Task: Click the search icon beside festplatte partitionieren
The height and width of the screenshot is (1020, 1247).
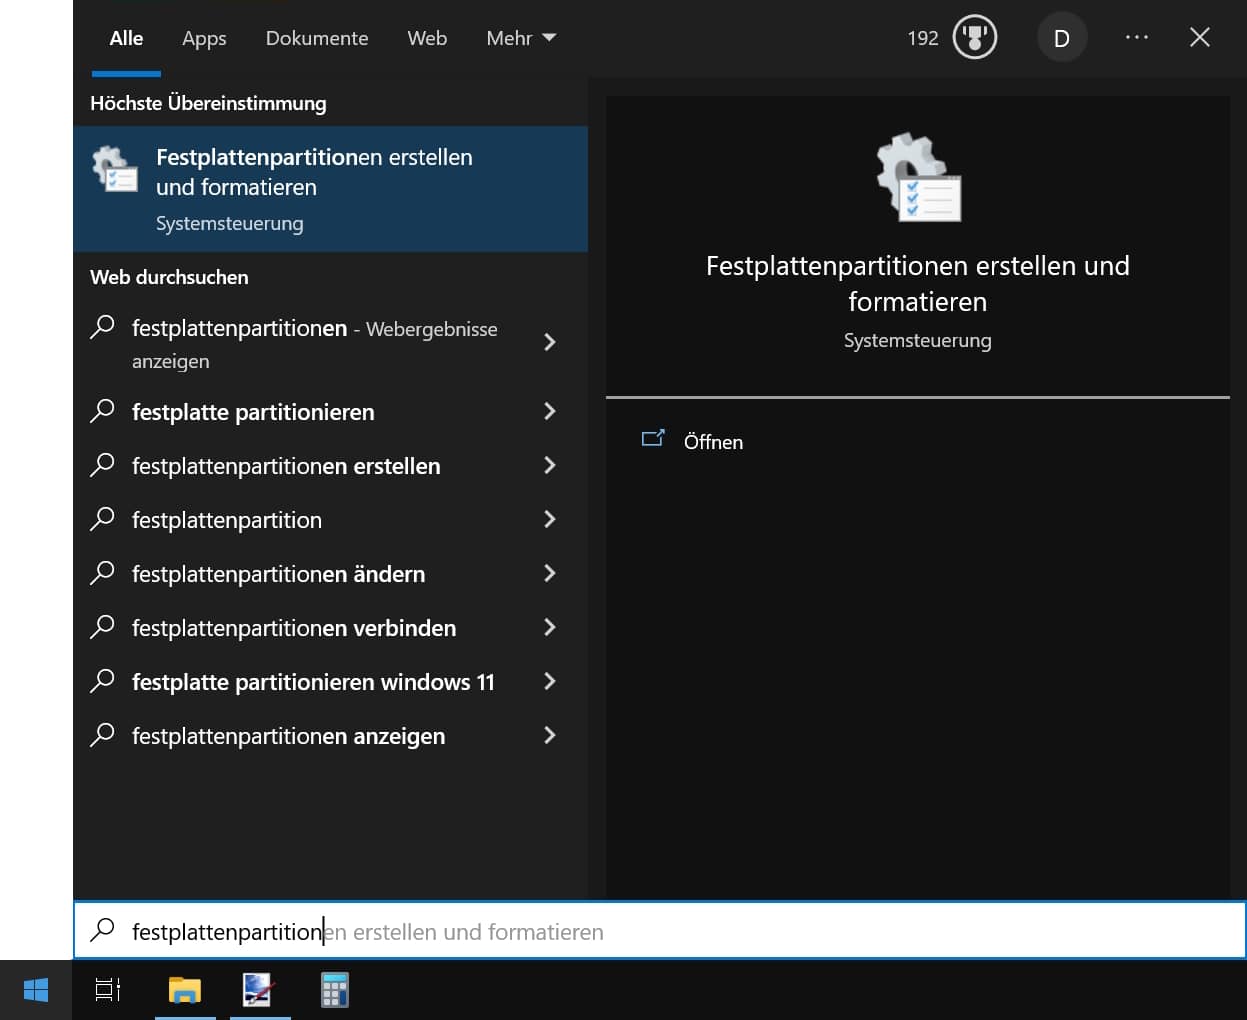Action: (x=102, y=411)
